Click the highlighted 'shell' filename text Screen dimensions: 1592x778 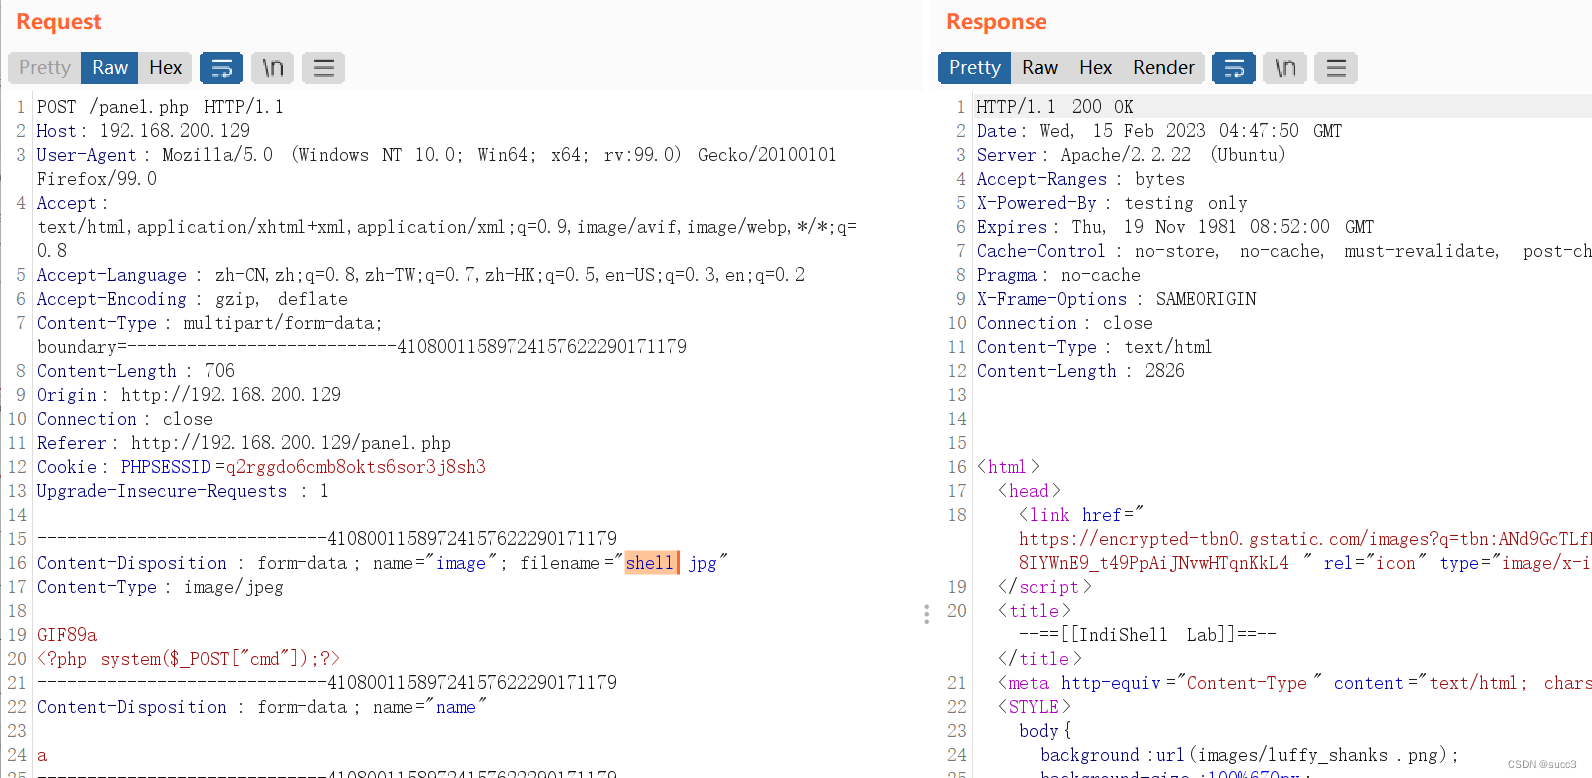(650, 563)
